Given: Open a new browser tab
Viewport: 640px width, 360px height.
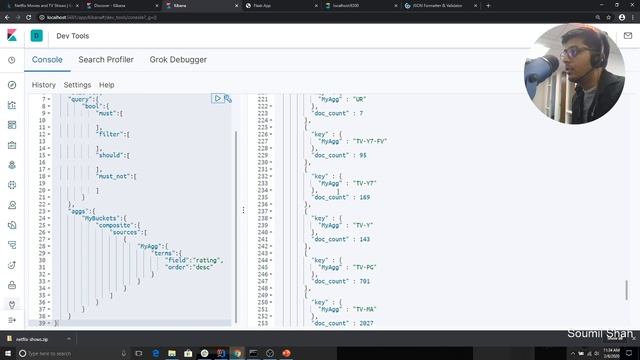Looking at the screenshot, I should [x=488, y=6].
